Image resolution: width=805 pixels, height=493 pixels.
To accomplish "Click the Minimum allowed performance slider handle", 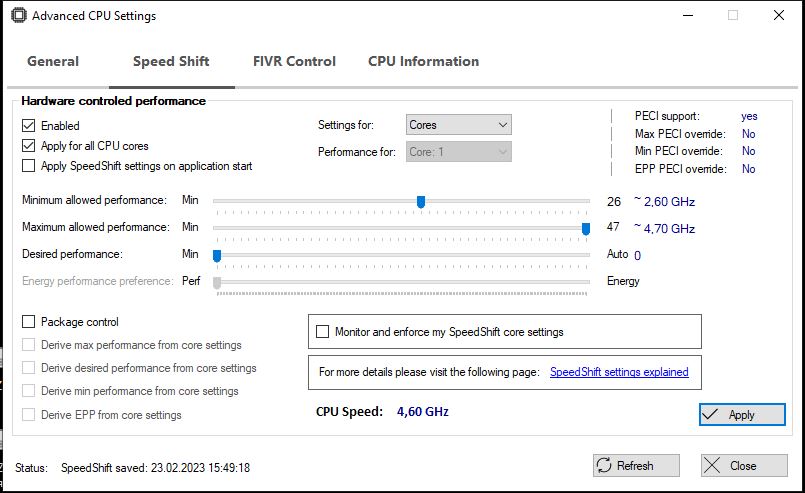I will tap(421, 202).
